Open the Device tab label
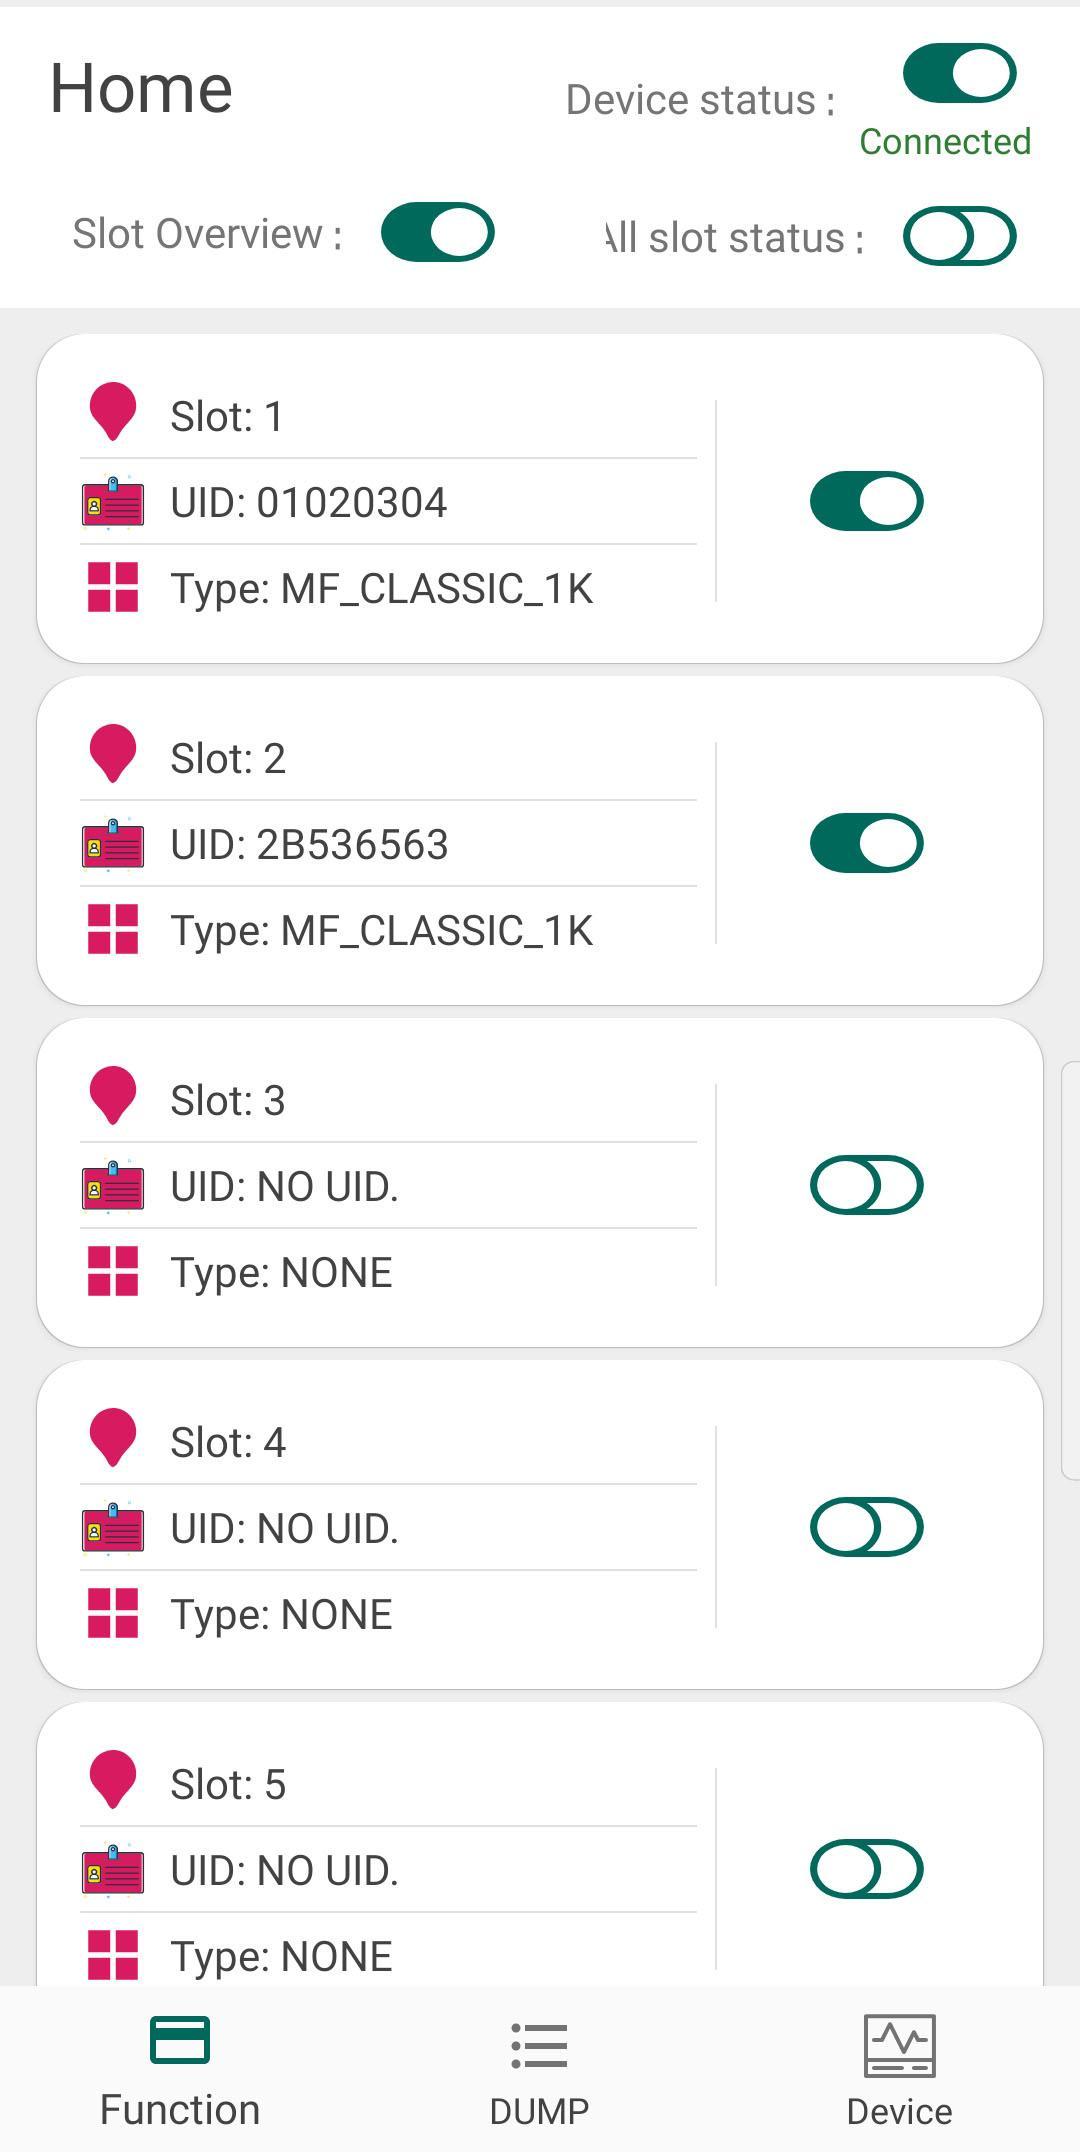Viewport: 1080px width, 2152px height. coord(900,2111)
